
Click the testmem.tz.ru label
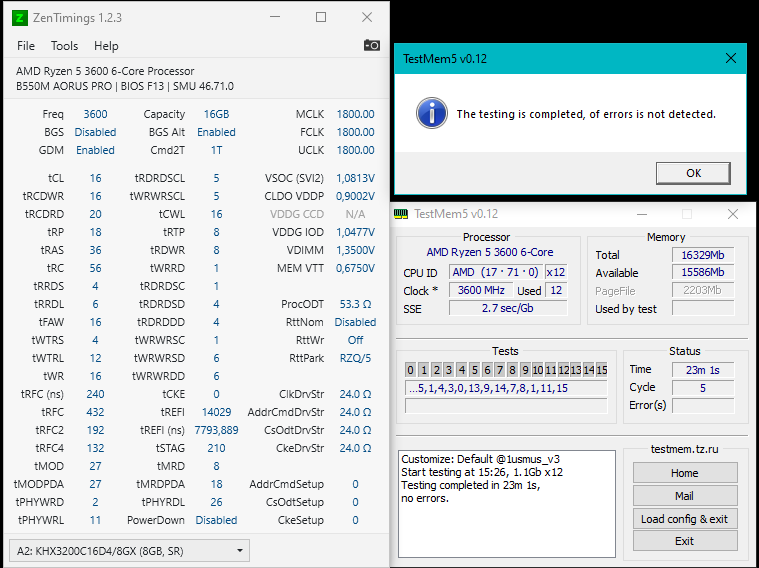click(x=684, y=449)
